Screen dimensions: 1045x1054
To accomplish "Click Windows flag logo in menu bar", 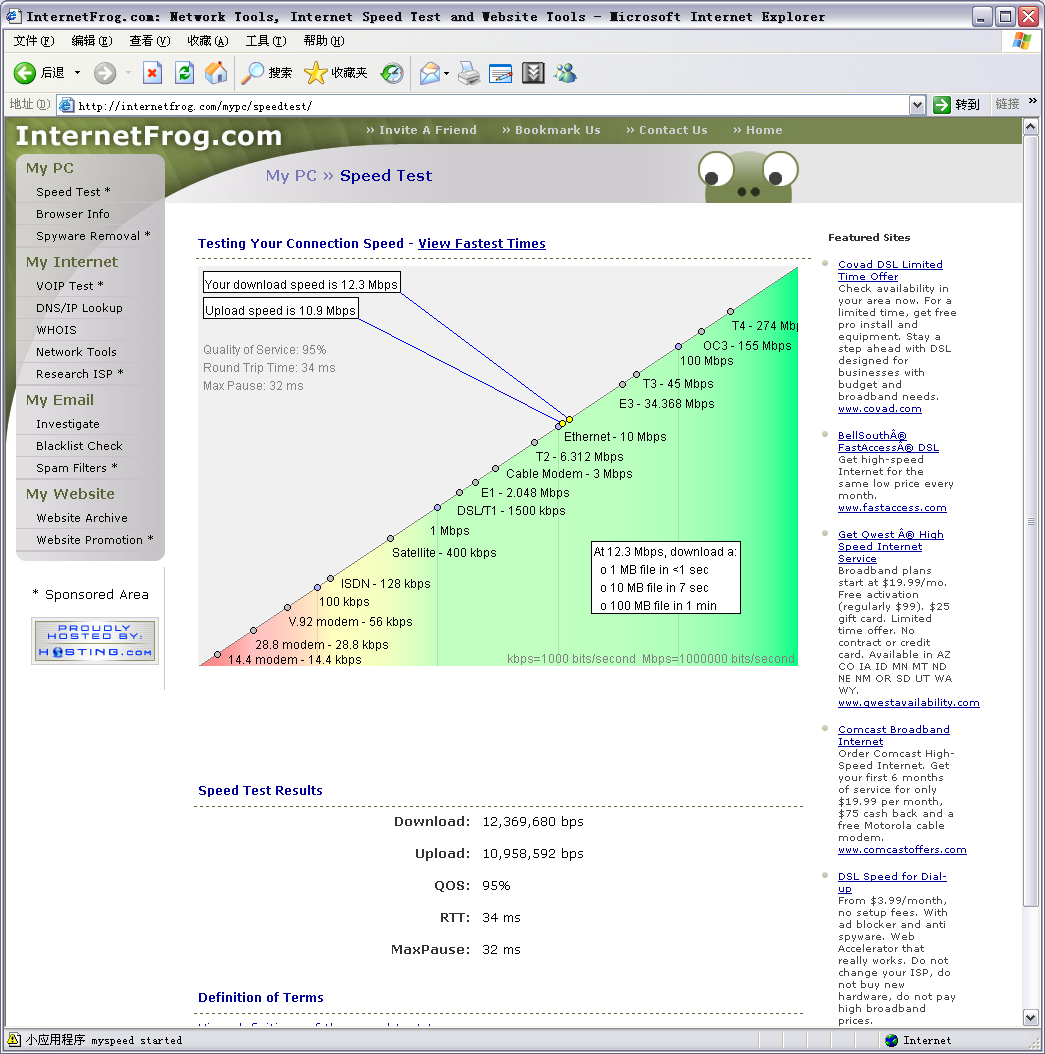I will pos(1021,41).
